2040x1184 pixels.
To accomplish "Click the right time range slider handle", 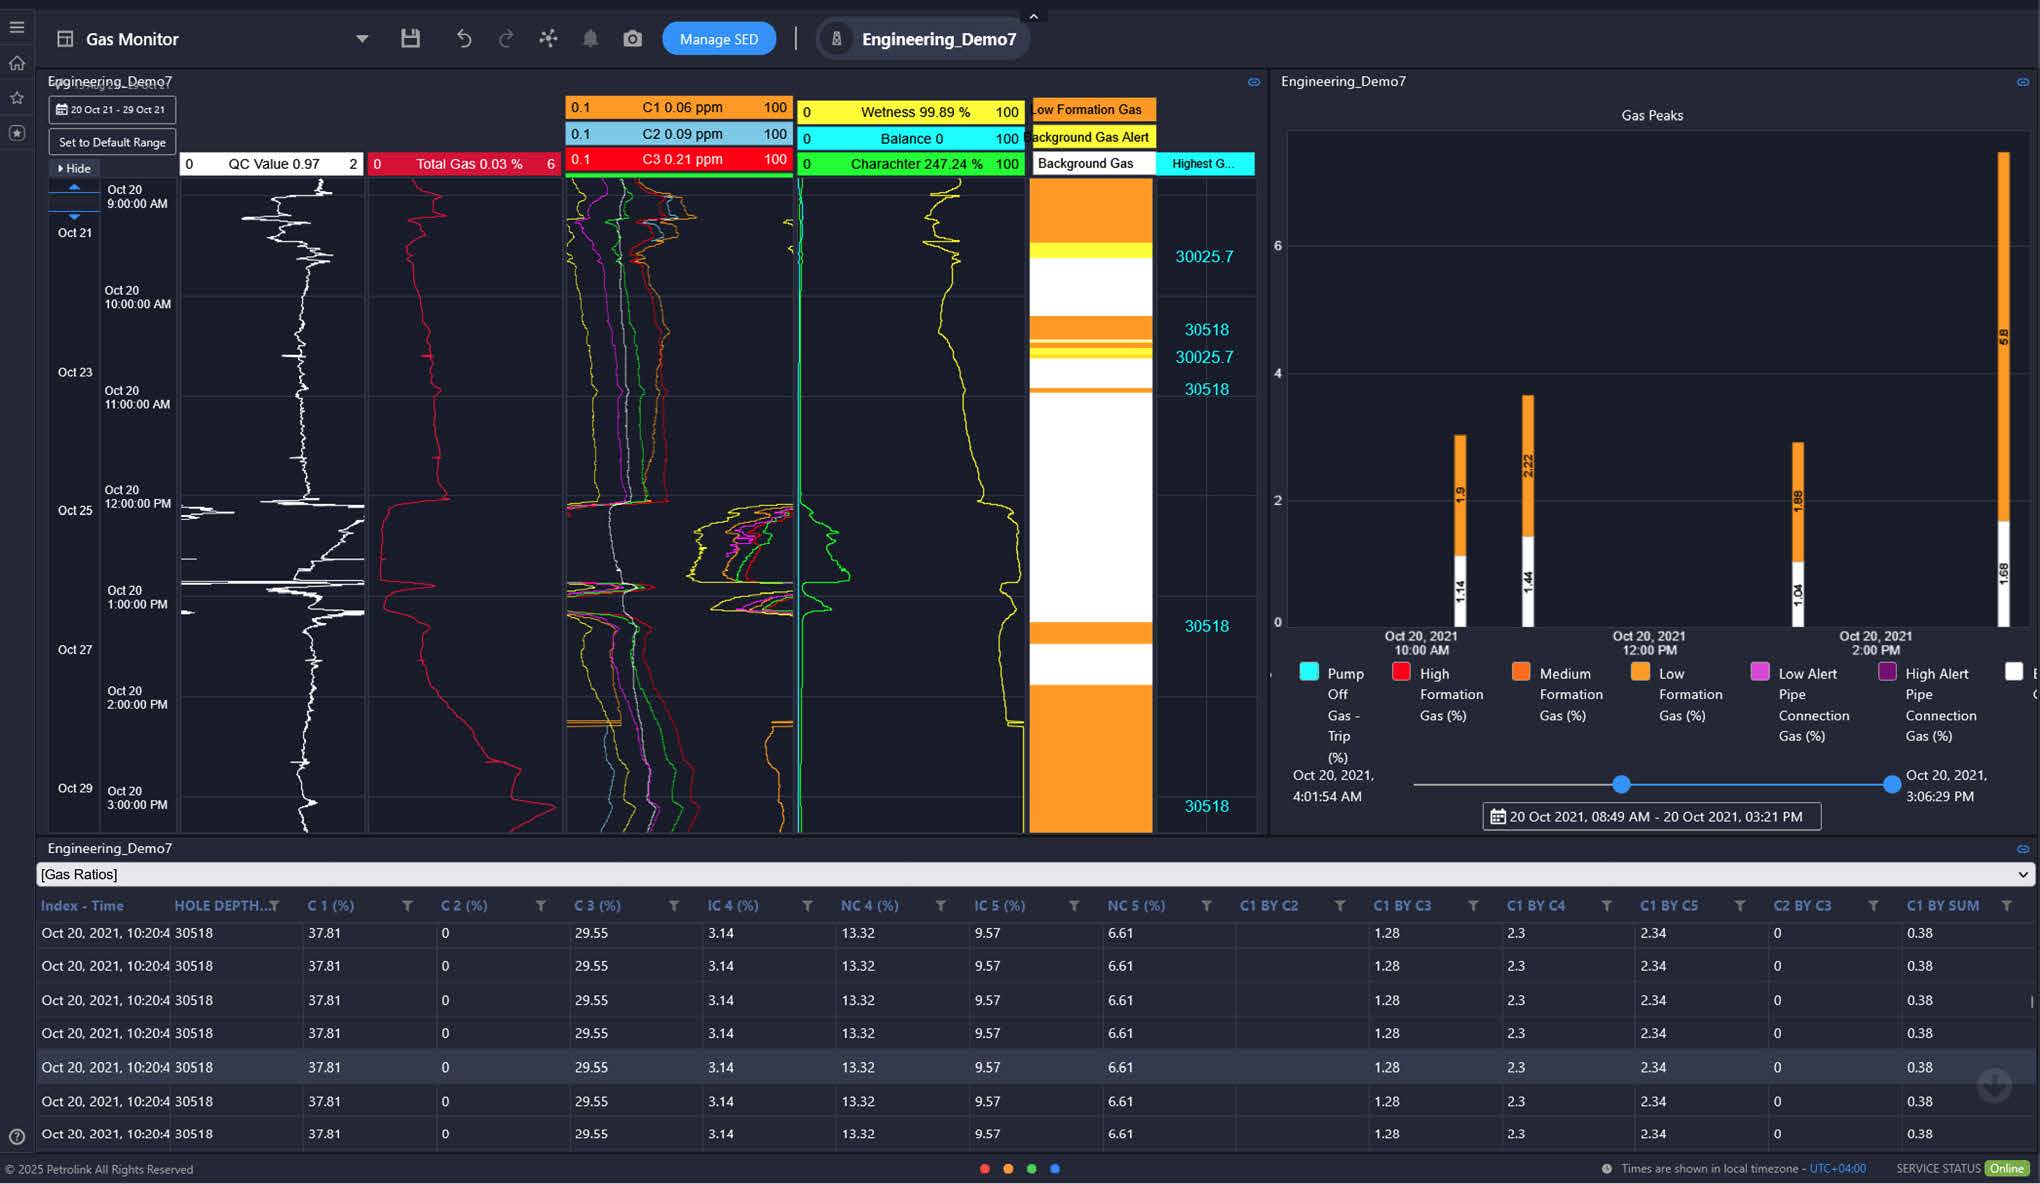I will [1891, 785].
